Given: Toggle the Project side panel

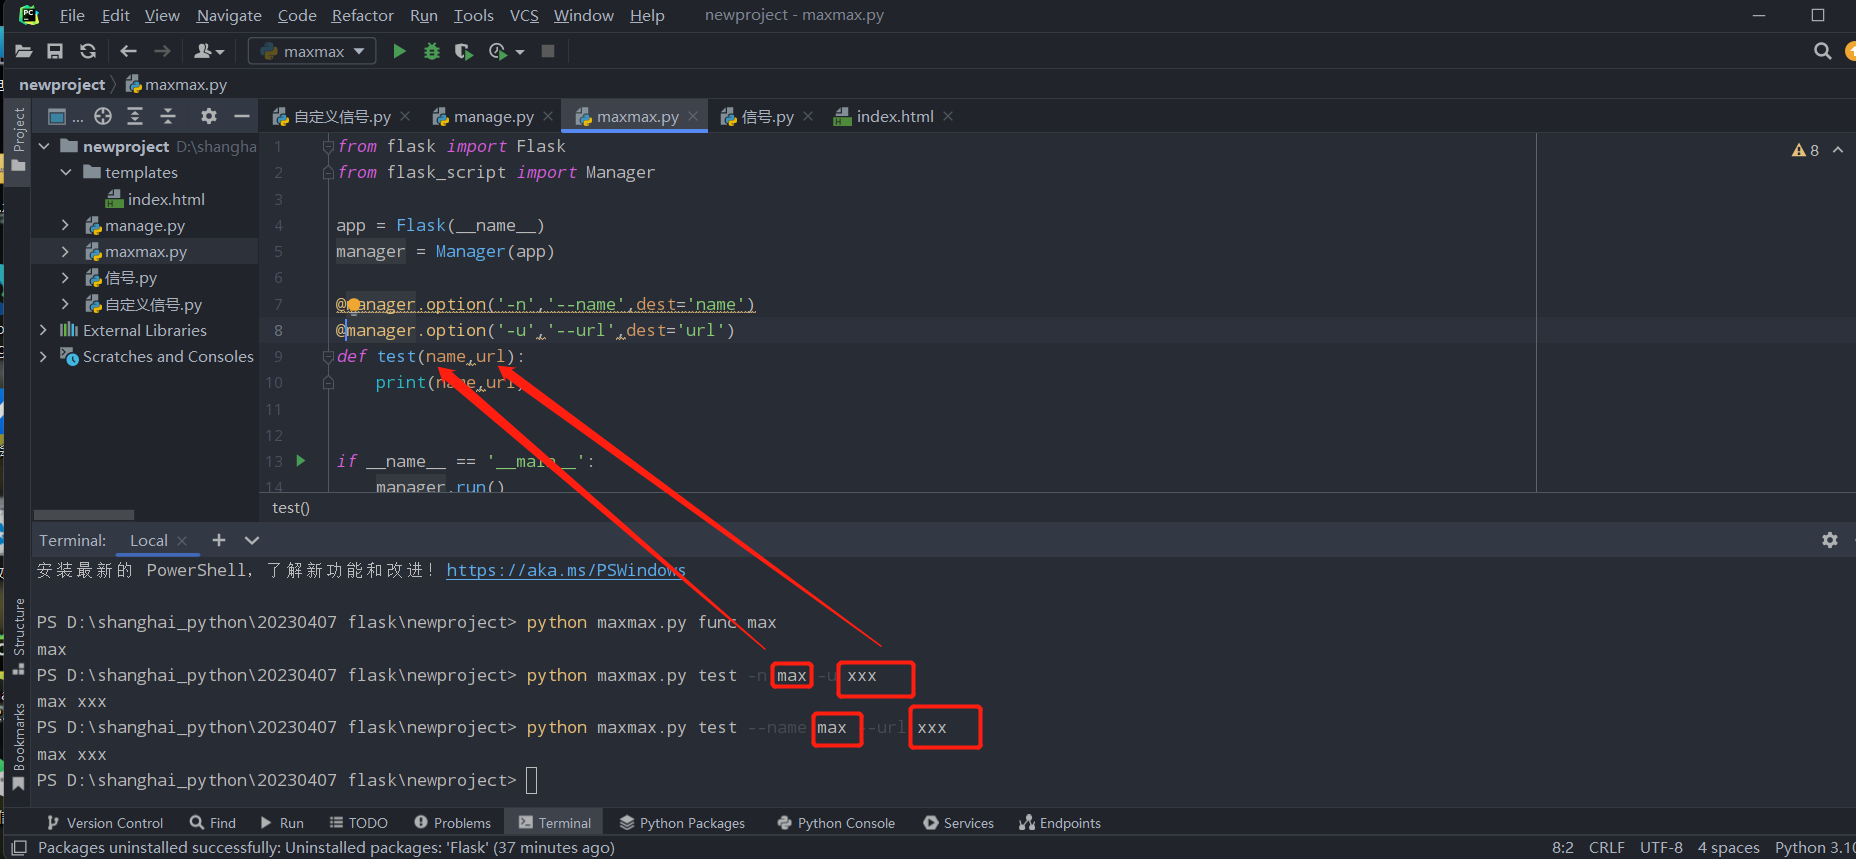Looking at the screenshot, I should [x=18, y=139].
